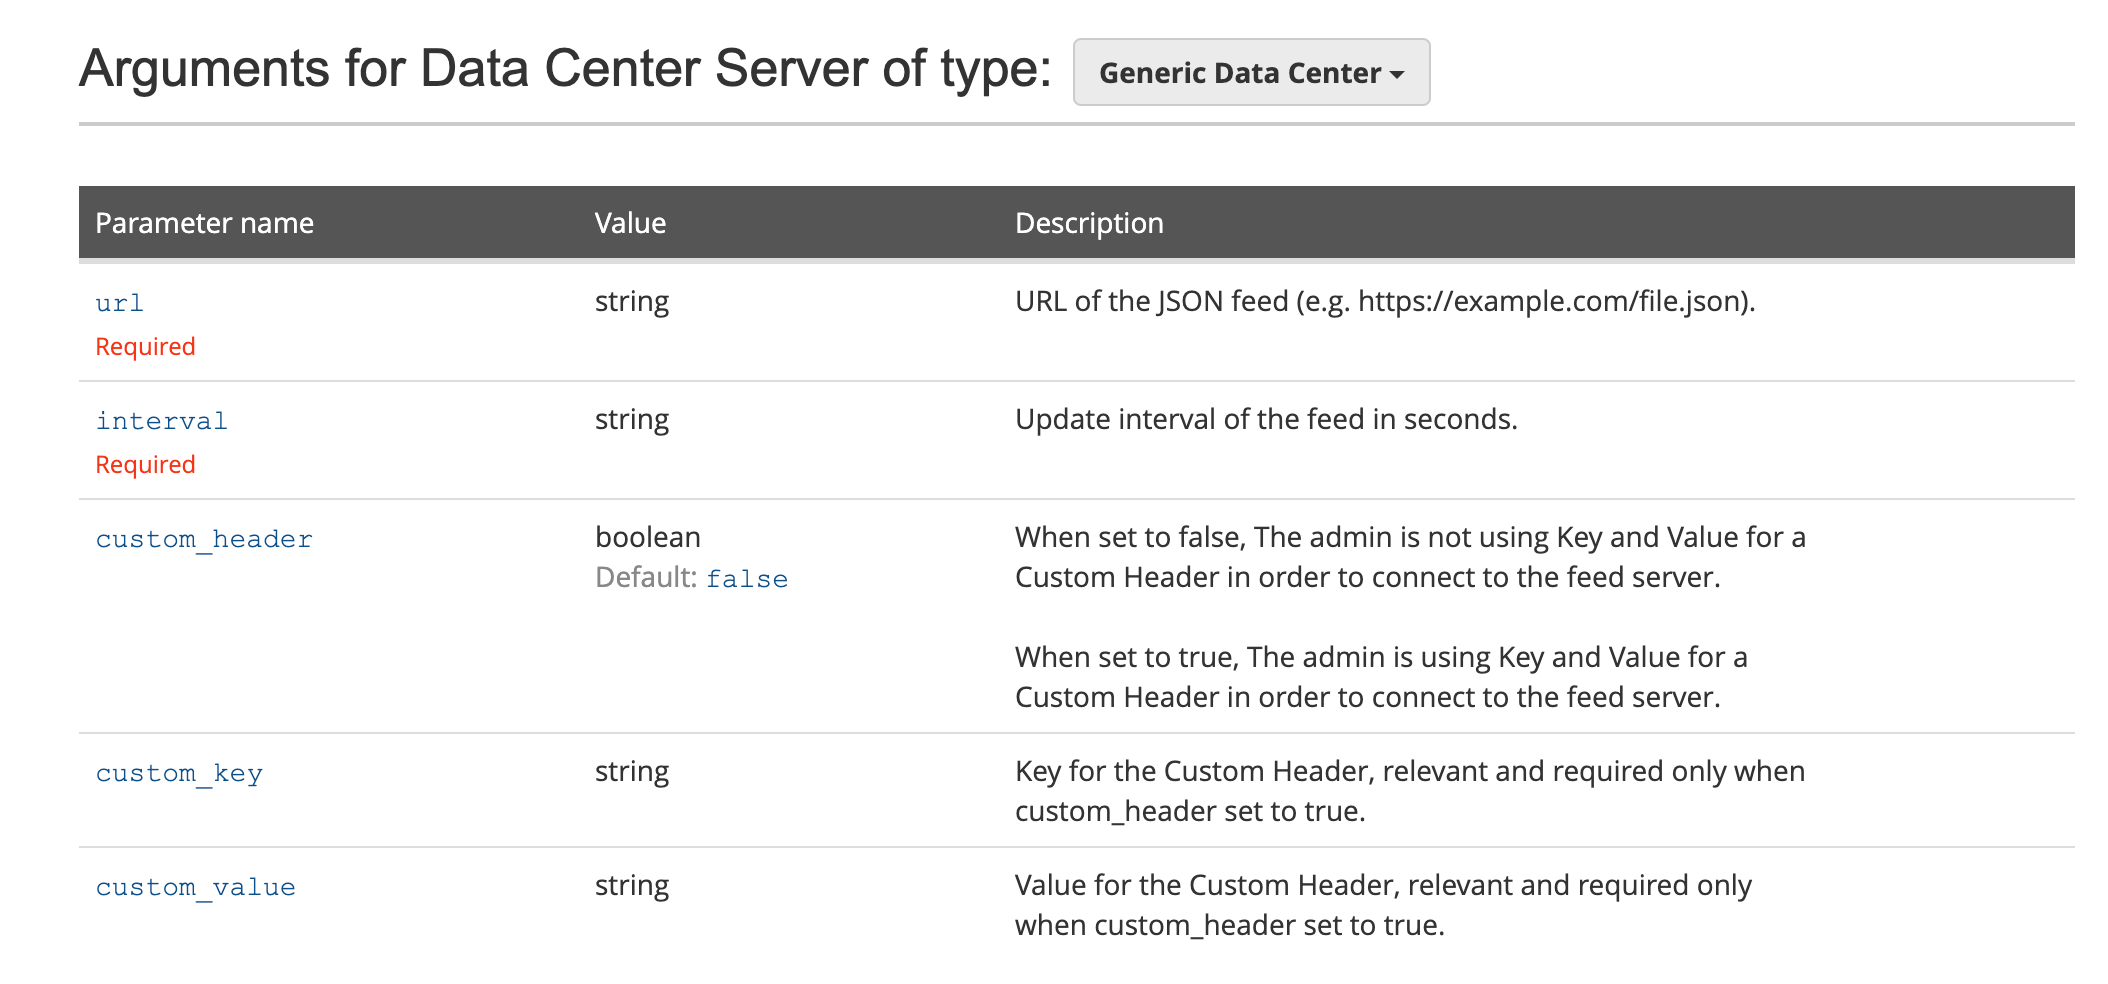Viewport: 2108px width, 984px height.
Task: Select the Parameter name column header
Action: (x=204, y=222)
